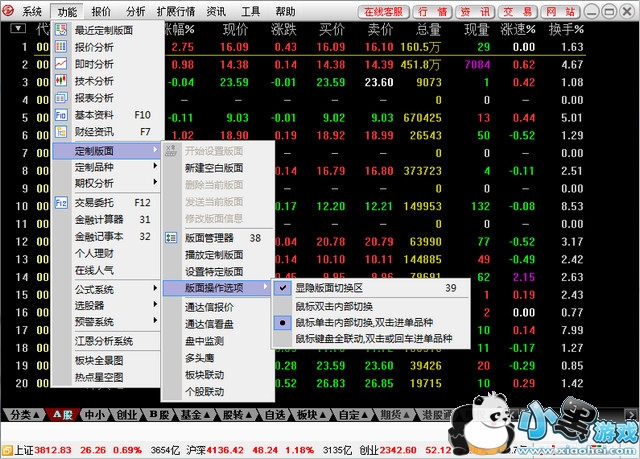Choose 多头鹰 menu entry

click(x=217, y=358)
